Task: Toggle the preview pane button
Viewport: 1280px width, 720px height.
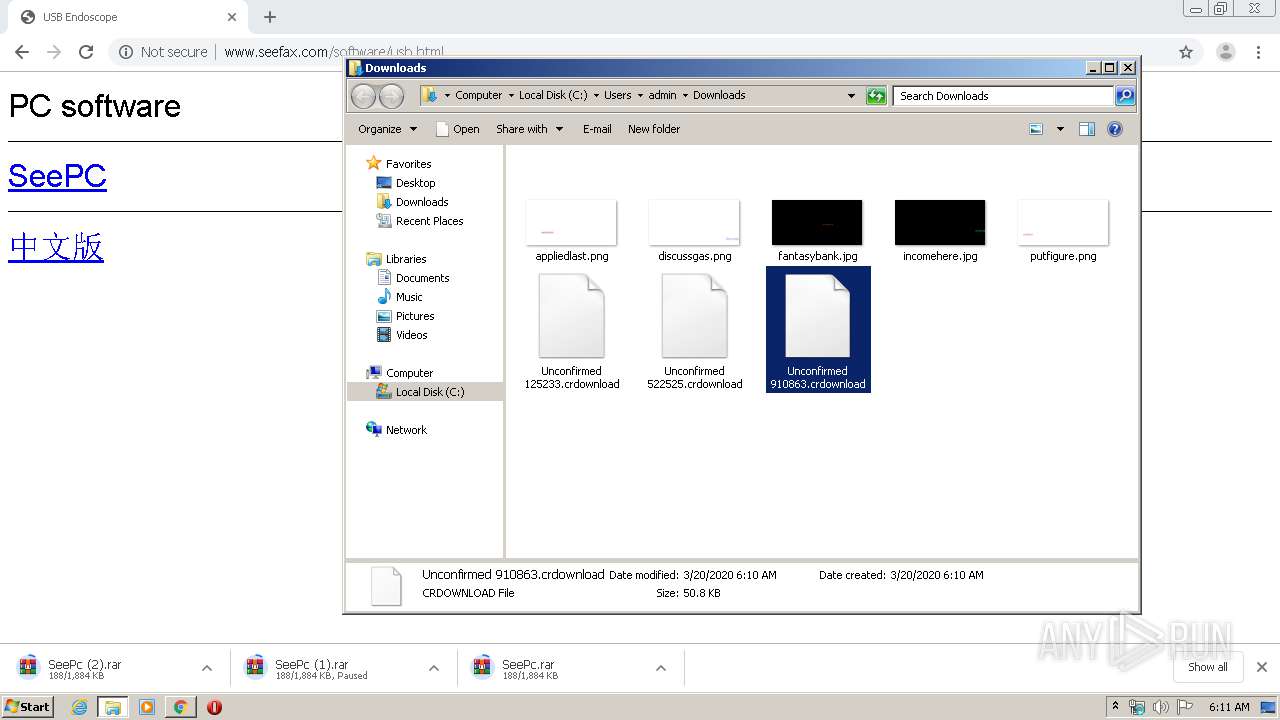Action: 1087,129
